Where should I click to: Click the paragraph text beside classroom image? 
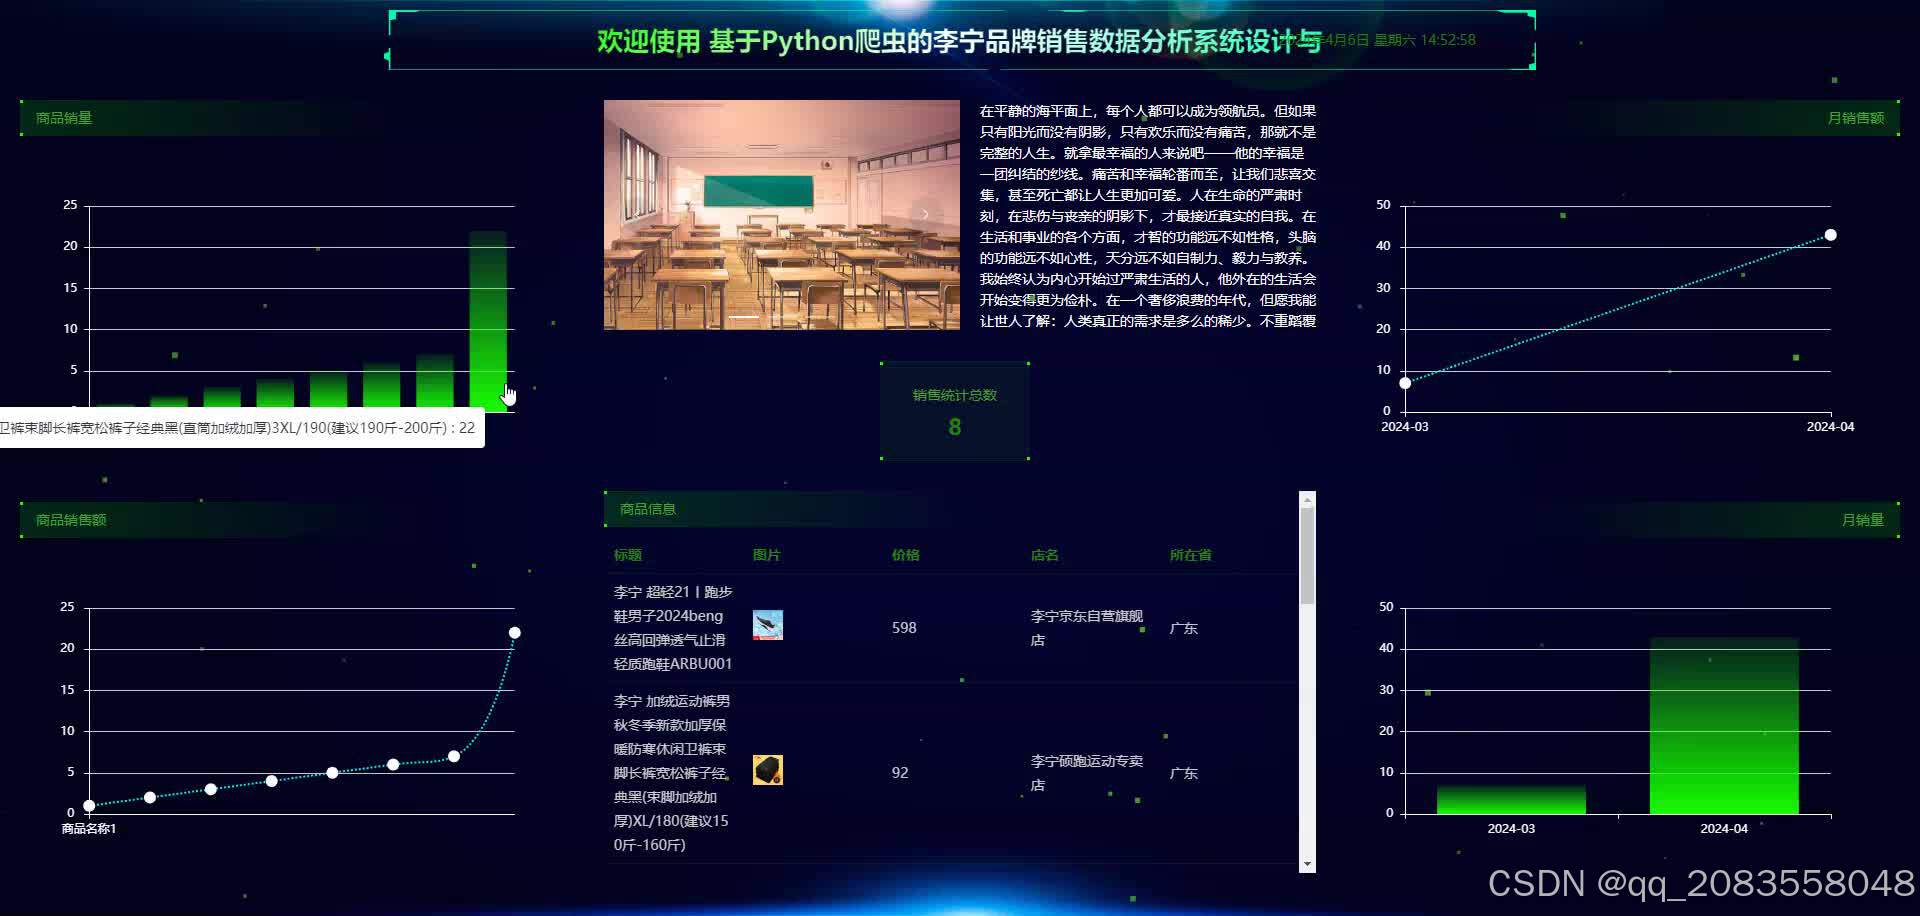click(x=1148, y=216)
